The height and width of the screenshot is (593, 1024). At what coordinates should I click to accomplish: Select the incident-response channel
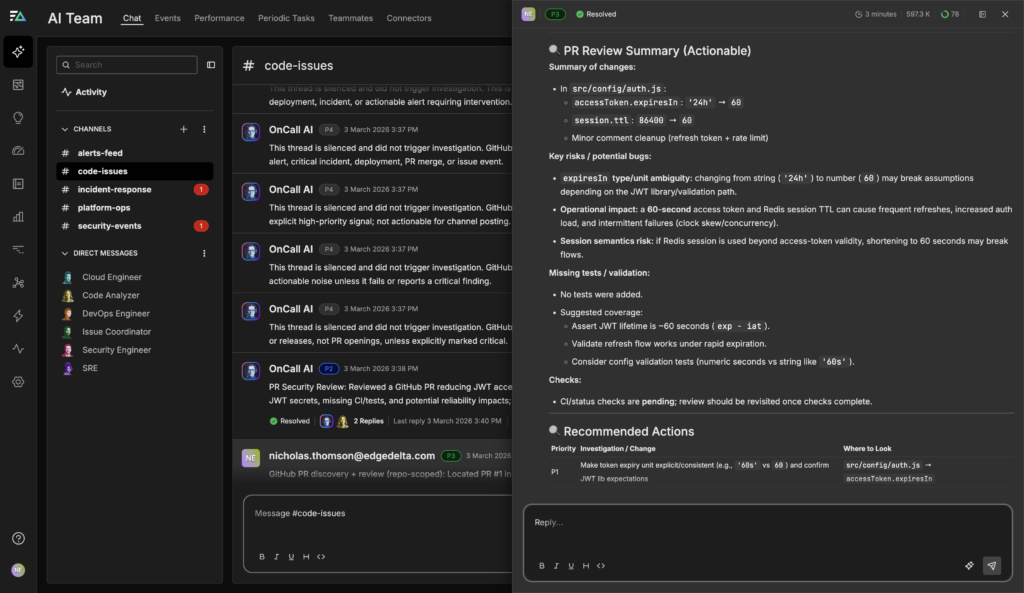tap(114, 189)
